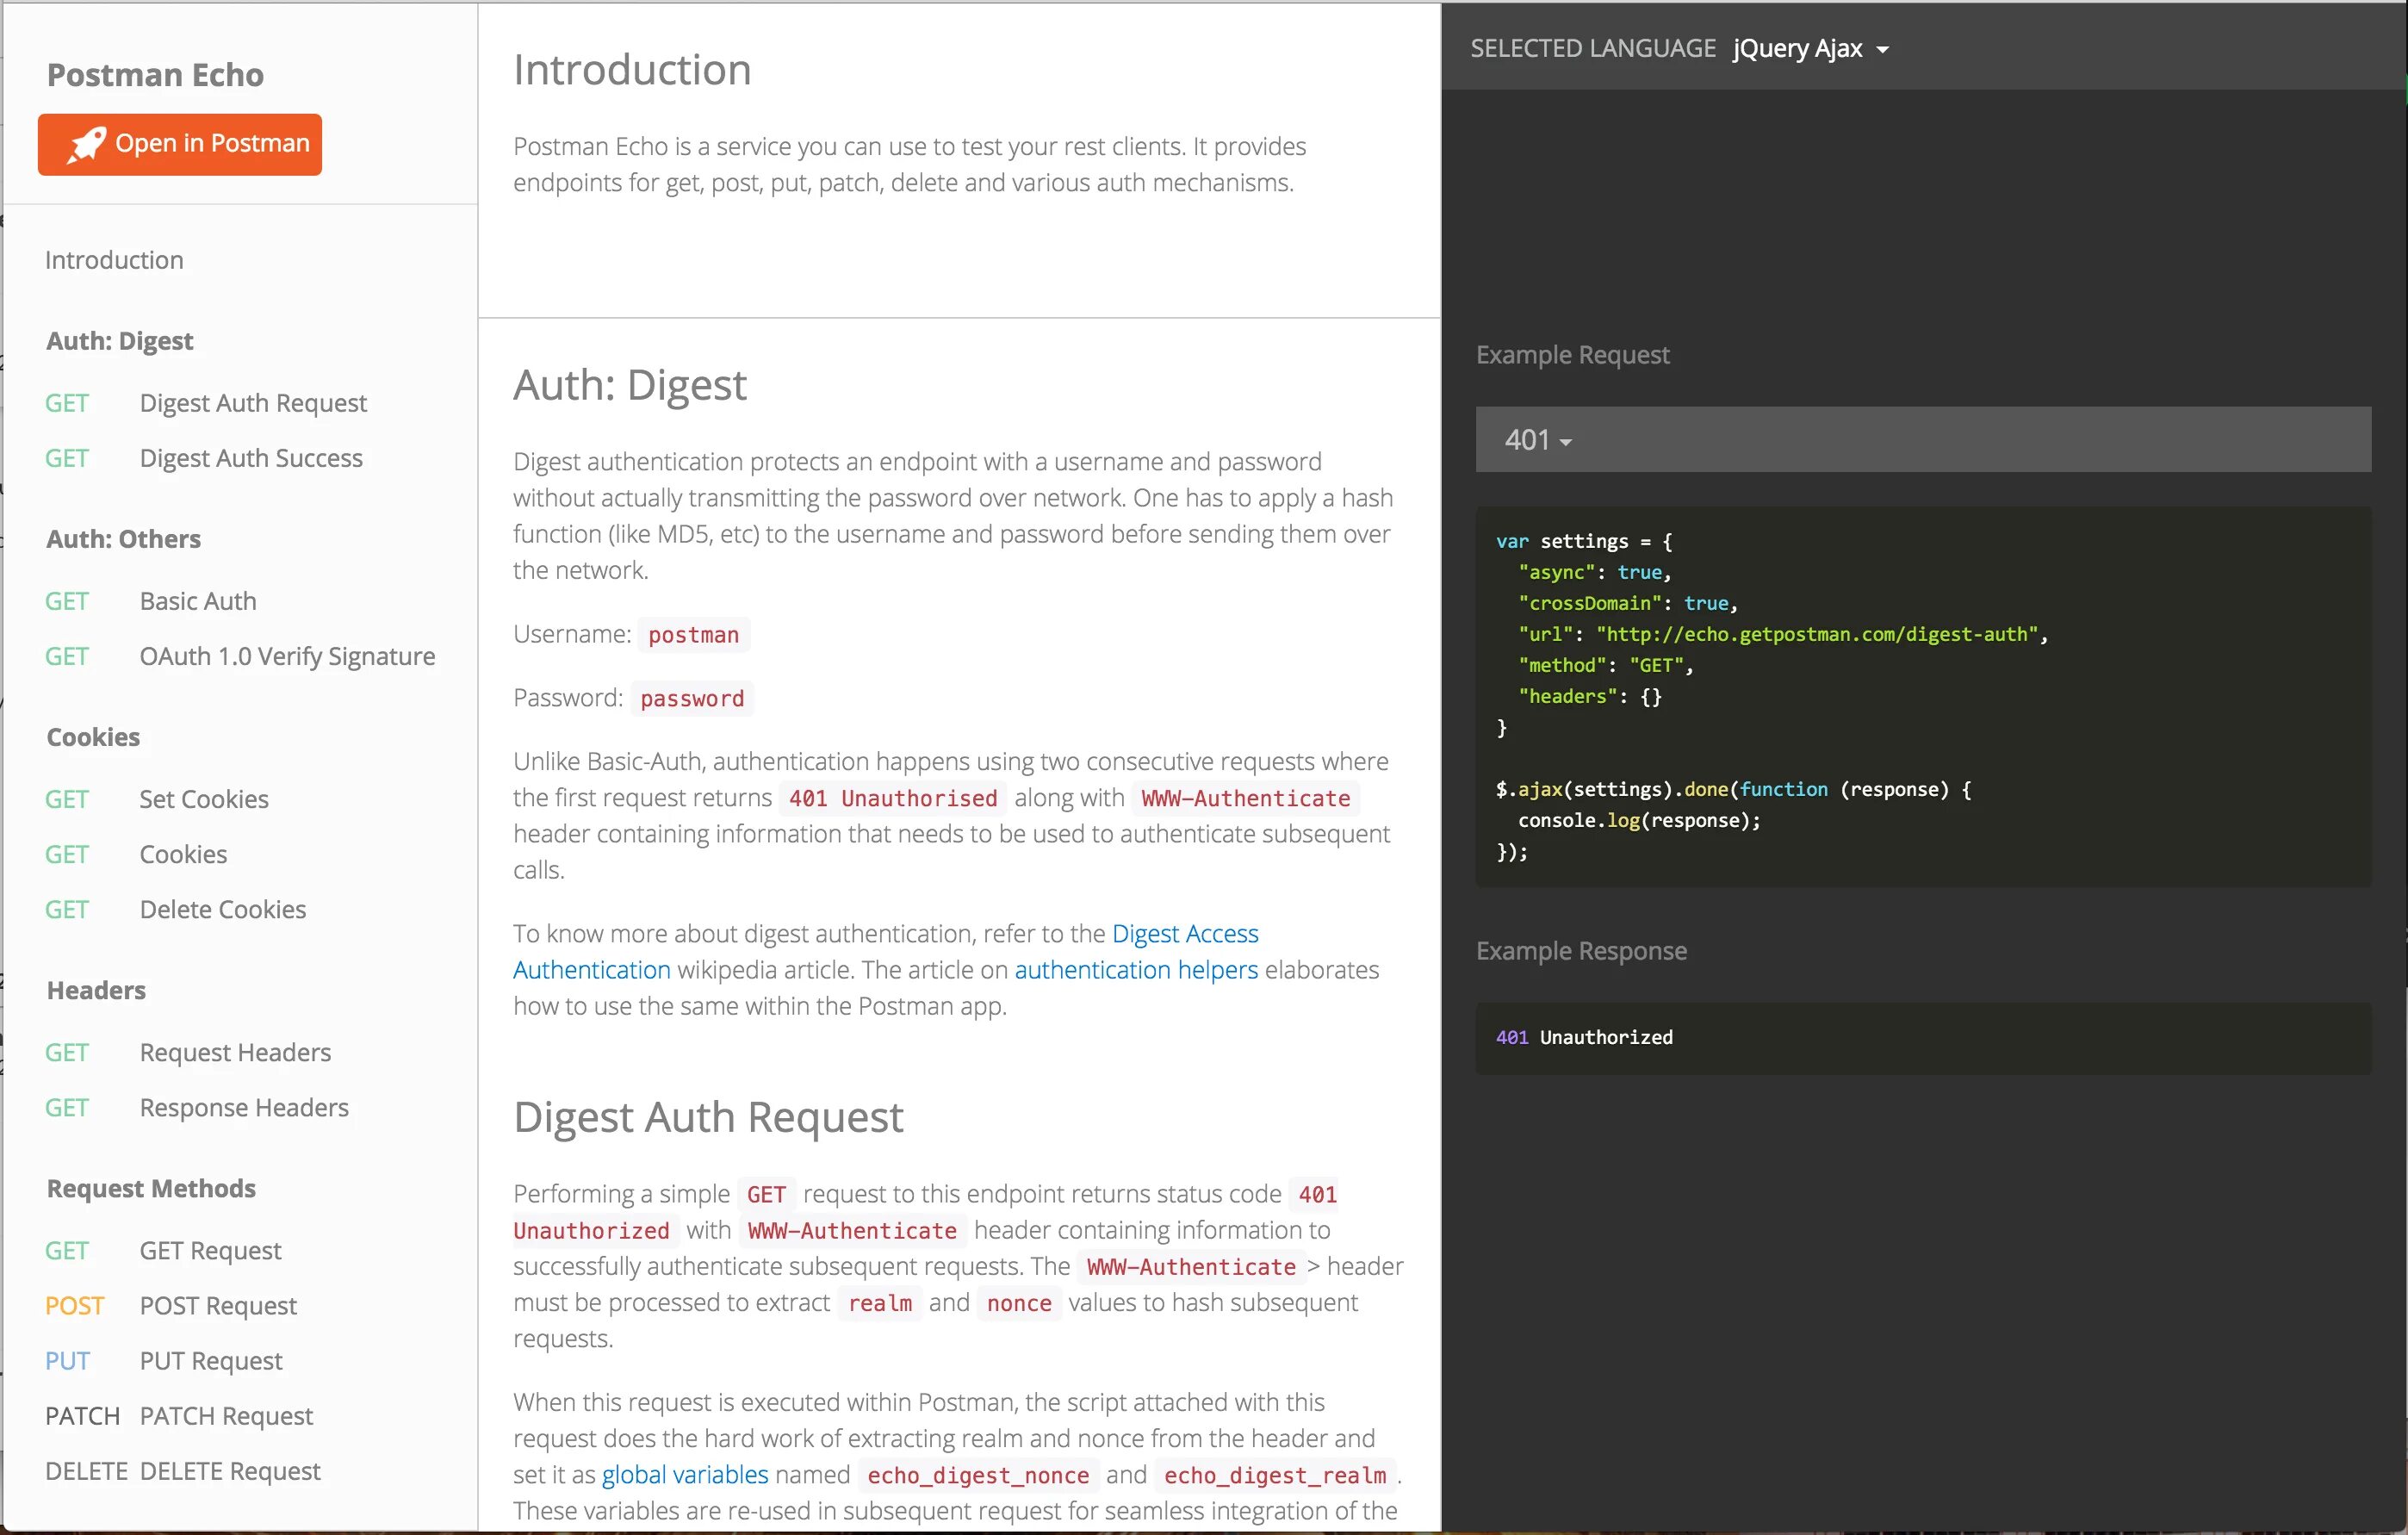
Task: Click the password code value
Action: 692,698
